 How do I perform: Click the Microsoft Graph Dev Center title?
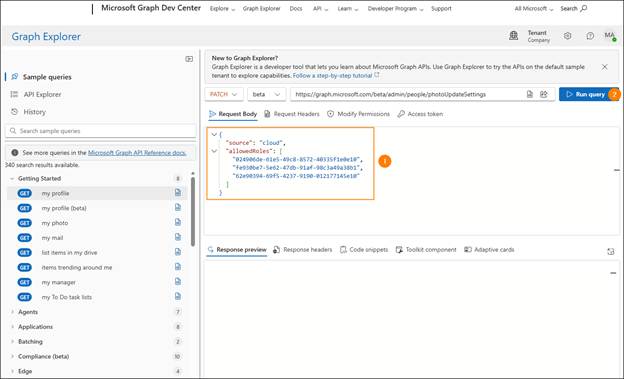151,8
